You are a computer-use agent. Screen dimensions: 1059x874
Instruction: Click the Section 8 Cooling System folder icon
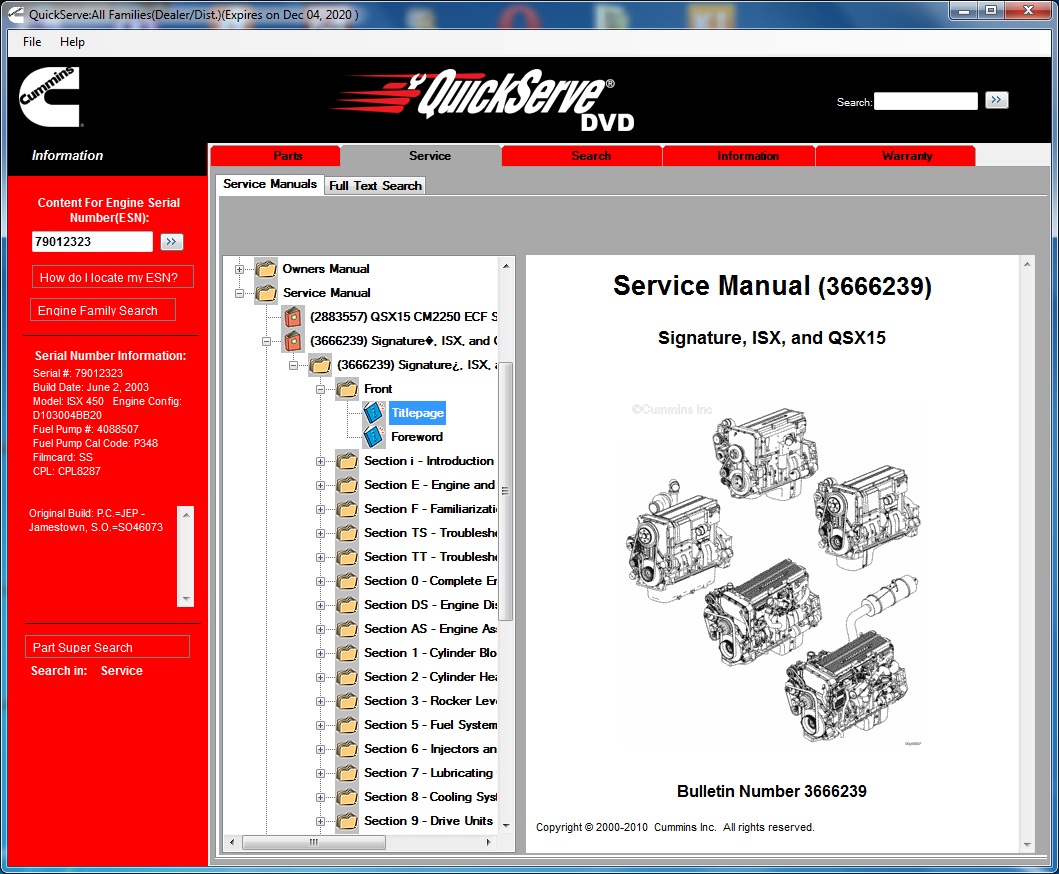346,797
